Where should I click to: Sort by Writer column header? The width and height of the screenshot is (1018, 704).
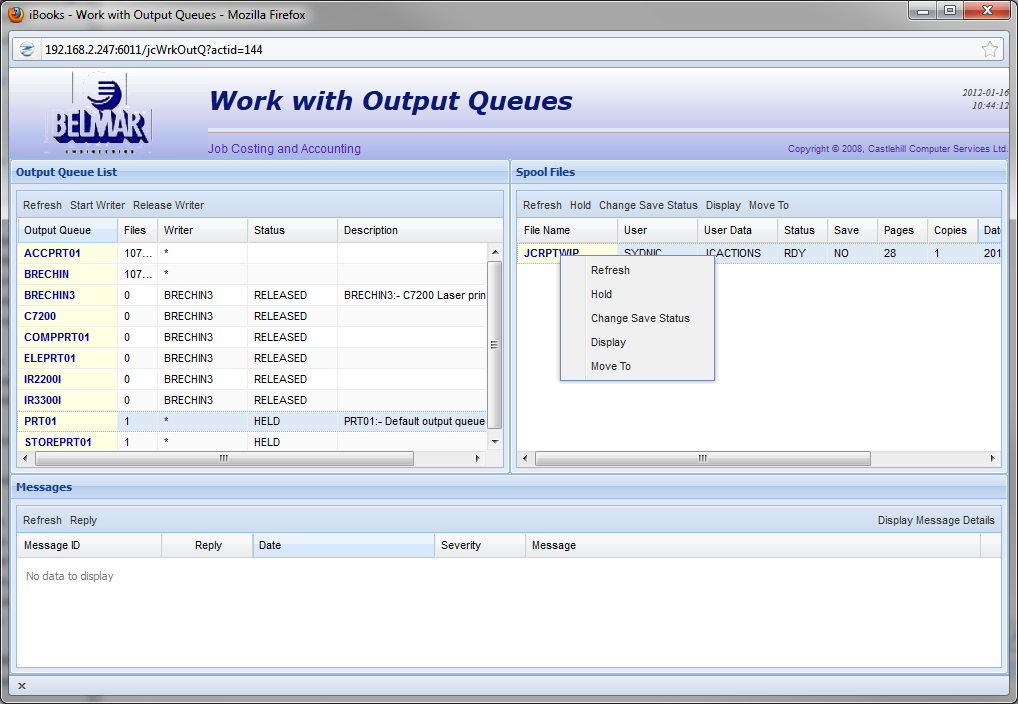coord(202,231)
